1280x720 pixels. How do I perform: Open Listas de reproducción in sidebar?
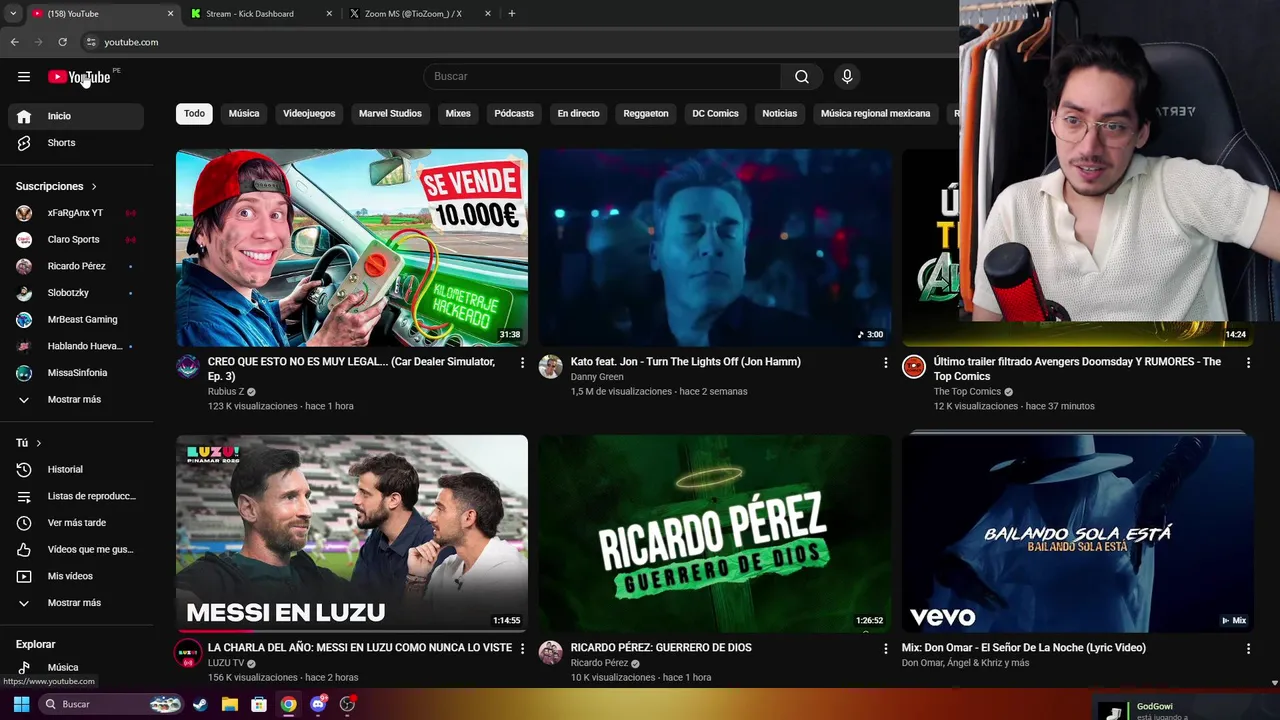pos(76,496)
